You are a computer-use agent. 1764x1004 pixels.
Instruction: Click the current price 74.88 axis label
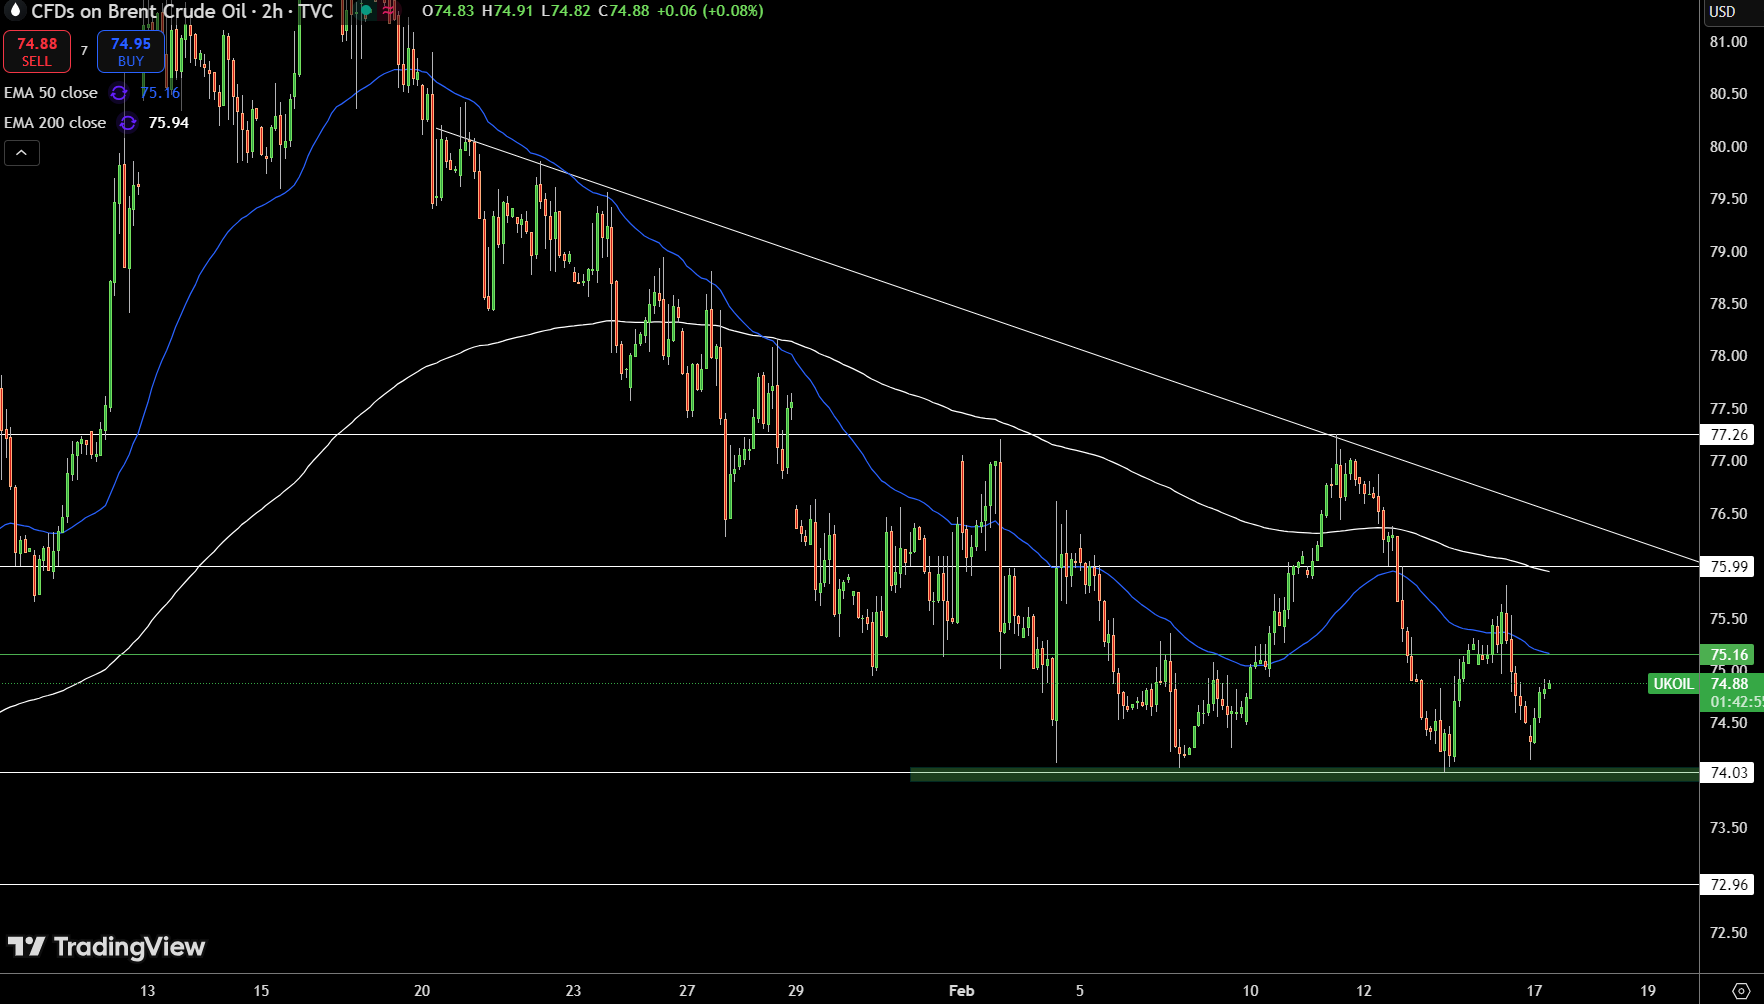tap(1730, 684)
